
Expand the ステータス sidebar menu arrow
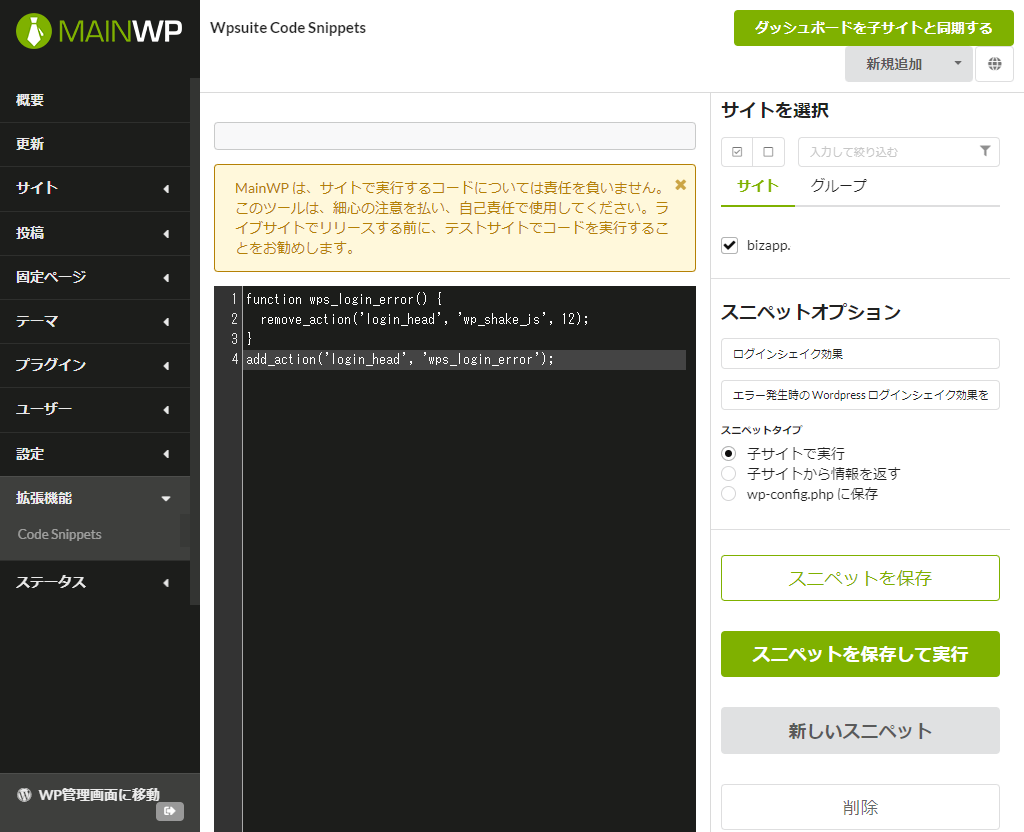pyautogui.click(x=166, y=583)
